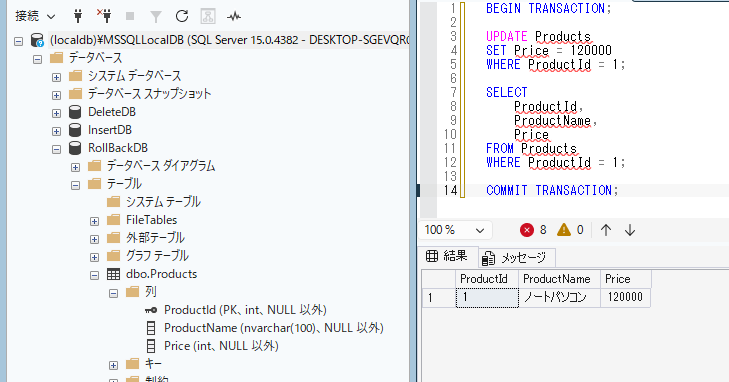Screen dimensions: 729x382
Task: Select the データベース tree item
Action: 95,58
